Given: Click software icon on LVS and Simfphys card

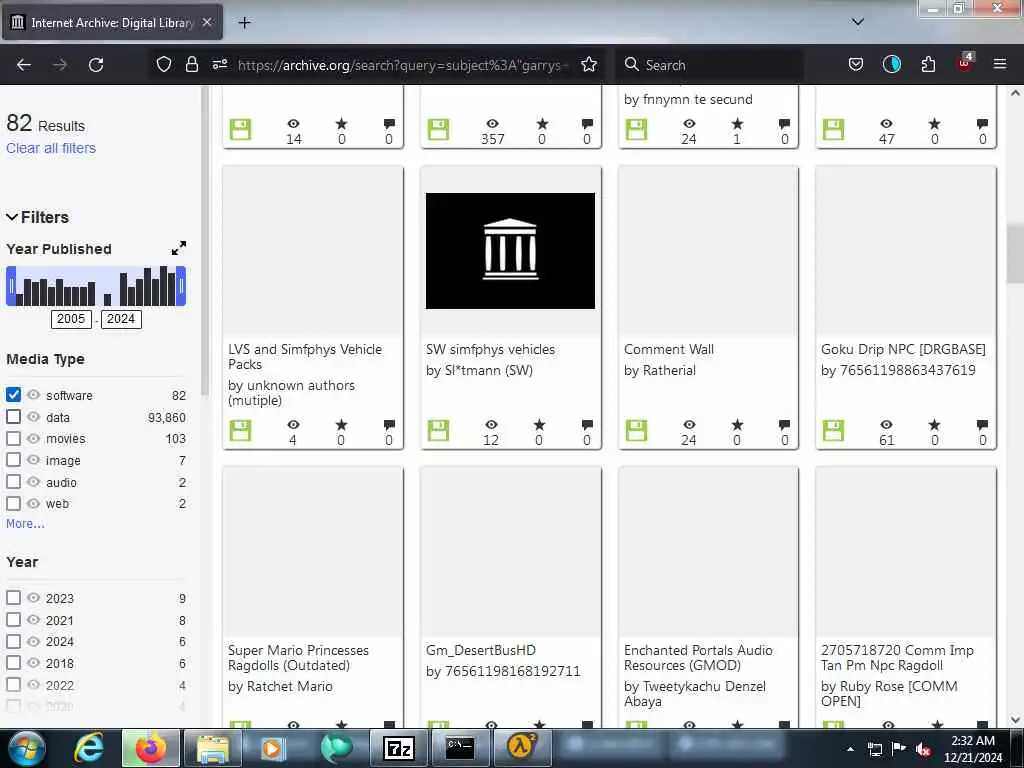Looking at the screenshot, I should 240,430.
